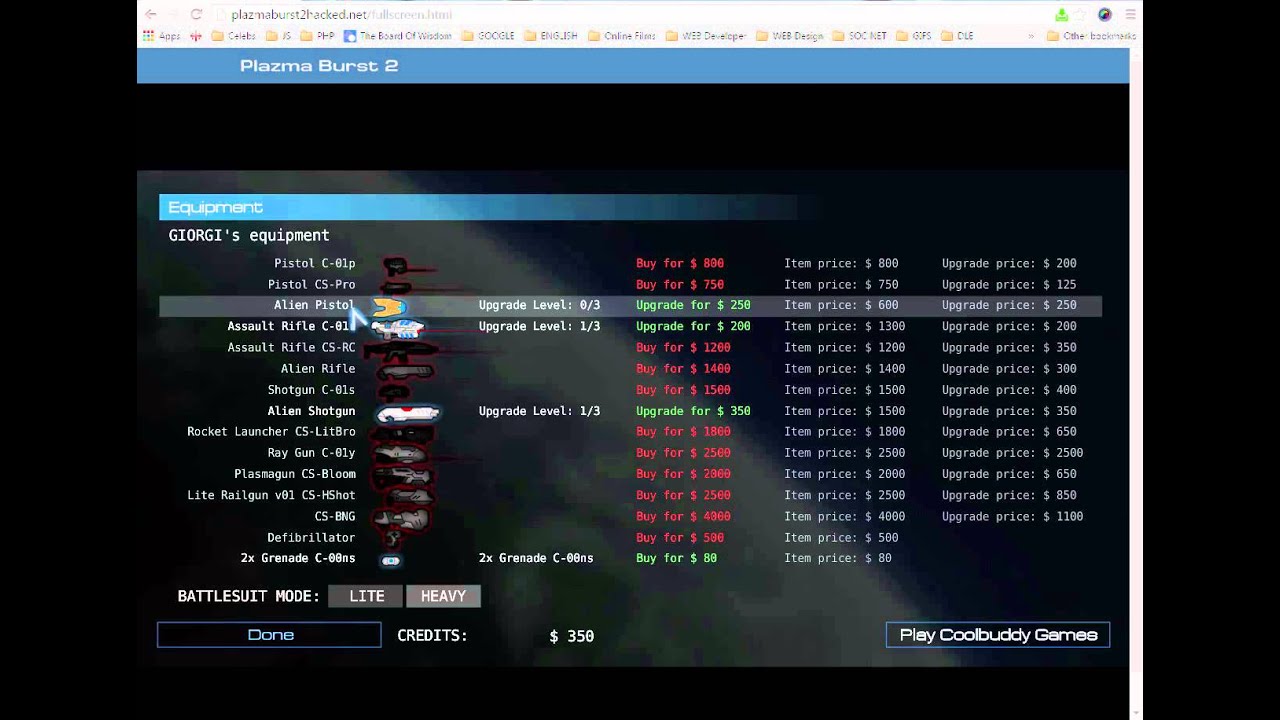Buy Pistol C-01p for $800
The width and height of the screenshot is (1280, 720).
point(680,264)
